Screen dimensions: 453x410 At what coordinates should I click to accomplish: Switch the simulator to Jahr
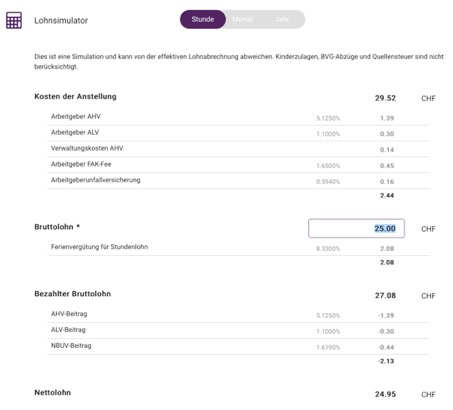coord(282,19)
